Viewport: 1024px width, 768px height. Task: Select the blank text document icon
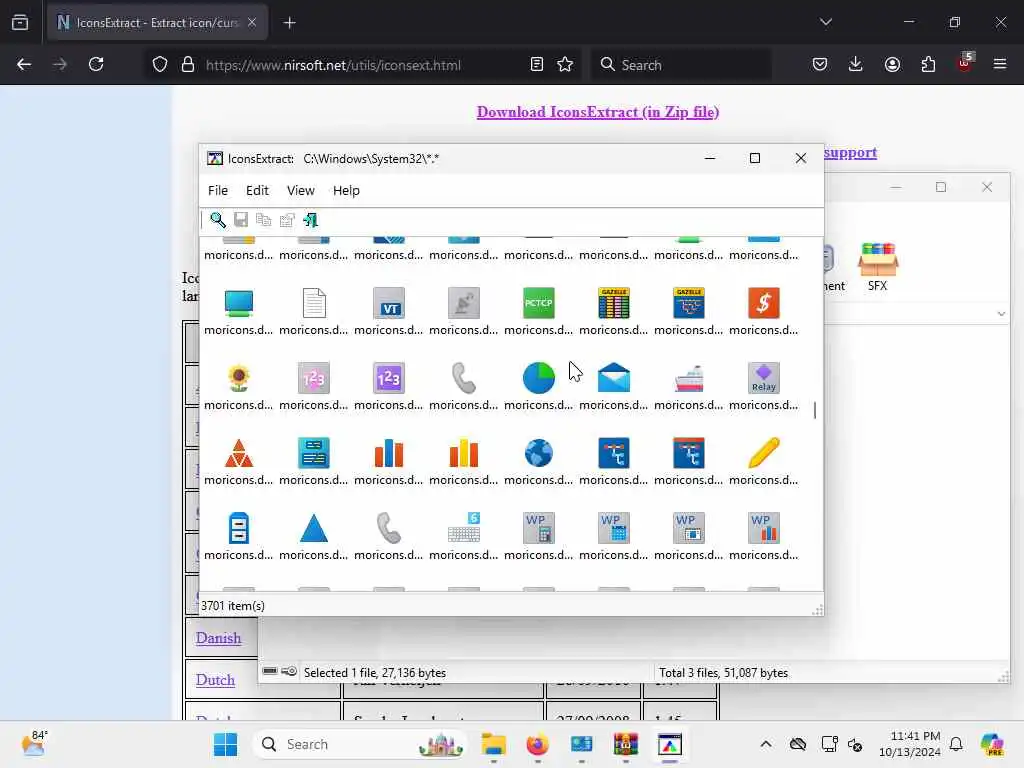coord(313,304)
